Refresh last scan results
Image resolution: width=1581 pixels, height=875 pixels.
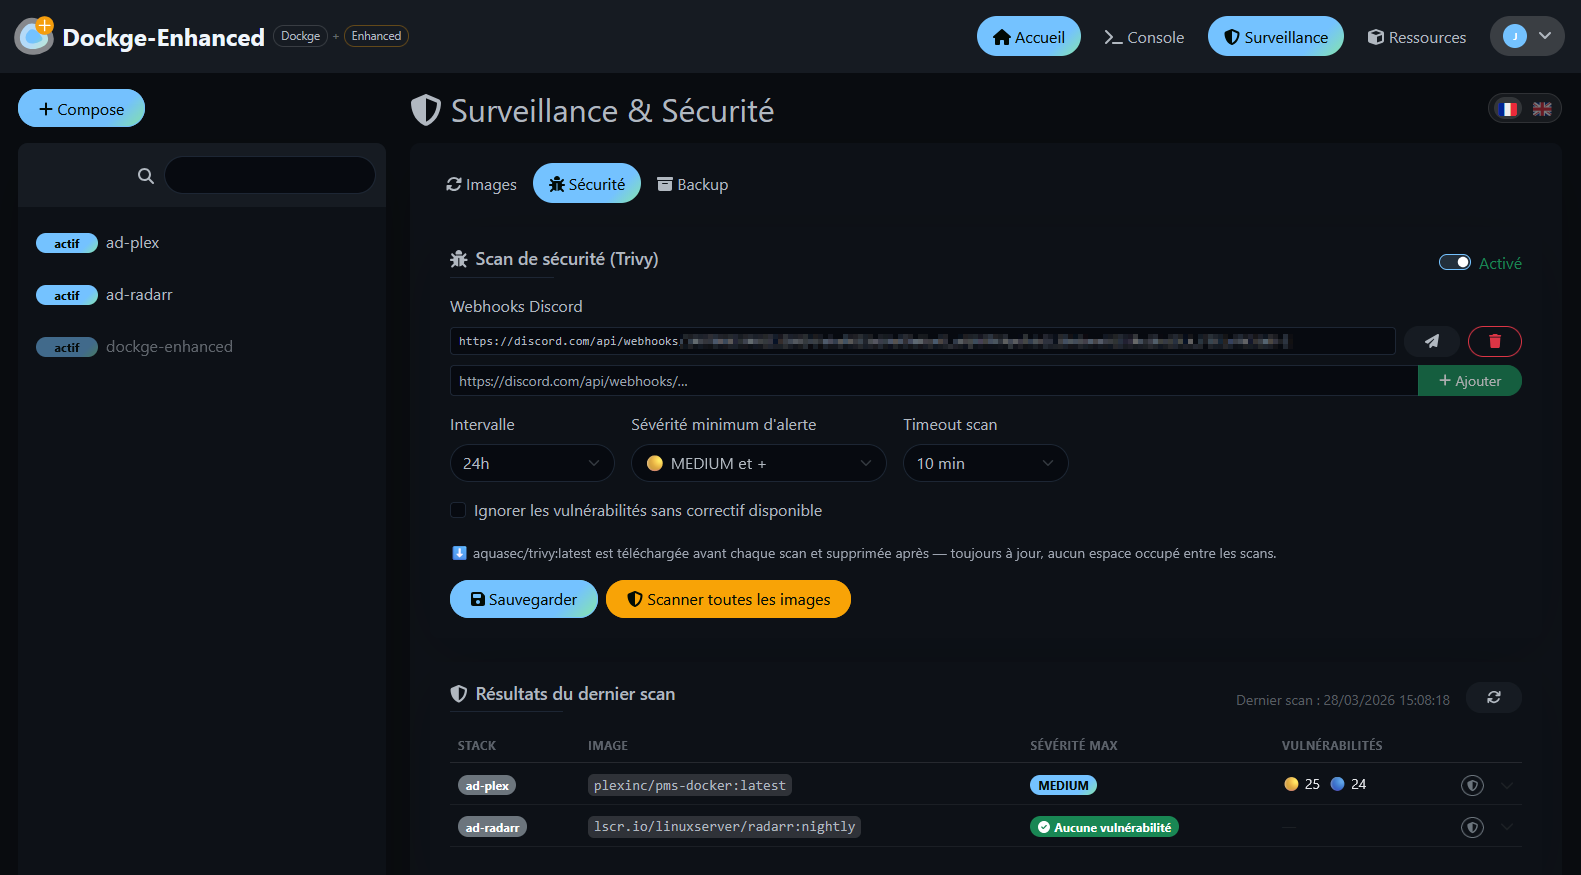click(1493, 697)
